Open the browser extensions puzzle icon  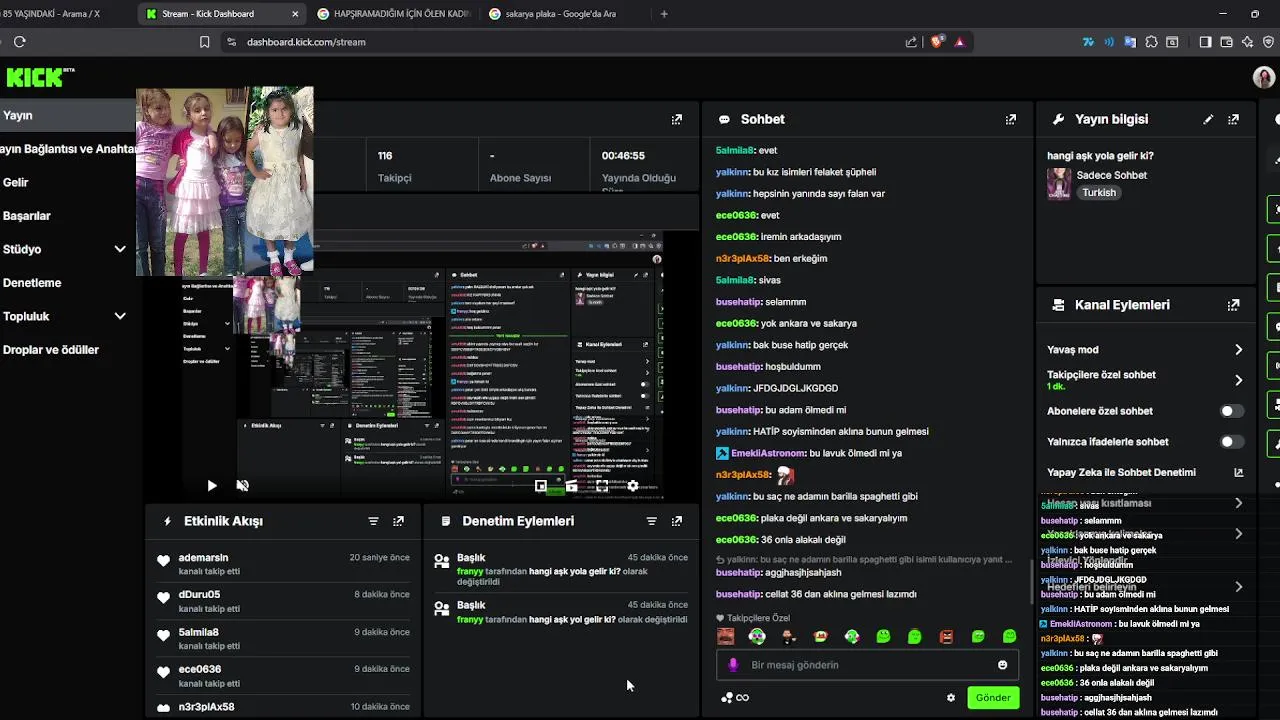(x=1151, y=42)
